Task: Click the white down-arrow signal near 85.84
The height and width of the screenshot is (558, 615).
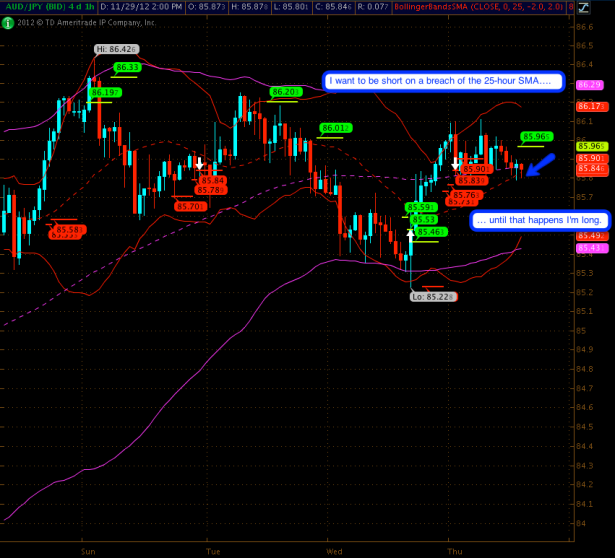Action: coord(199,163)
